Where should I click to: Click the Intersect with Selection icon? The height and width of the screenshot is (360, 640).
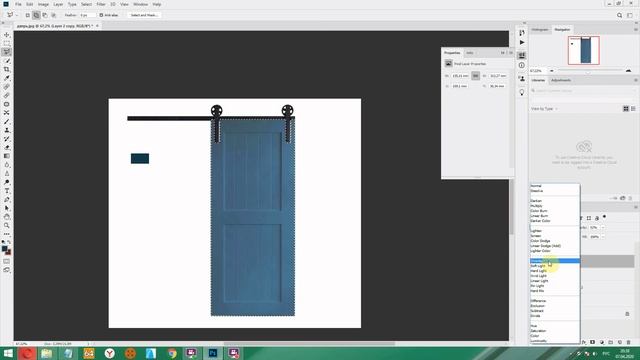[x=53, y=15]
